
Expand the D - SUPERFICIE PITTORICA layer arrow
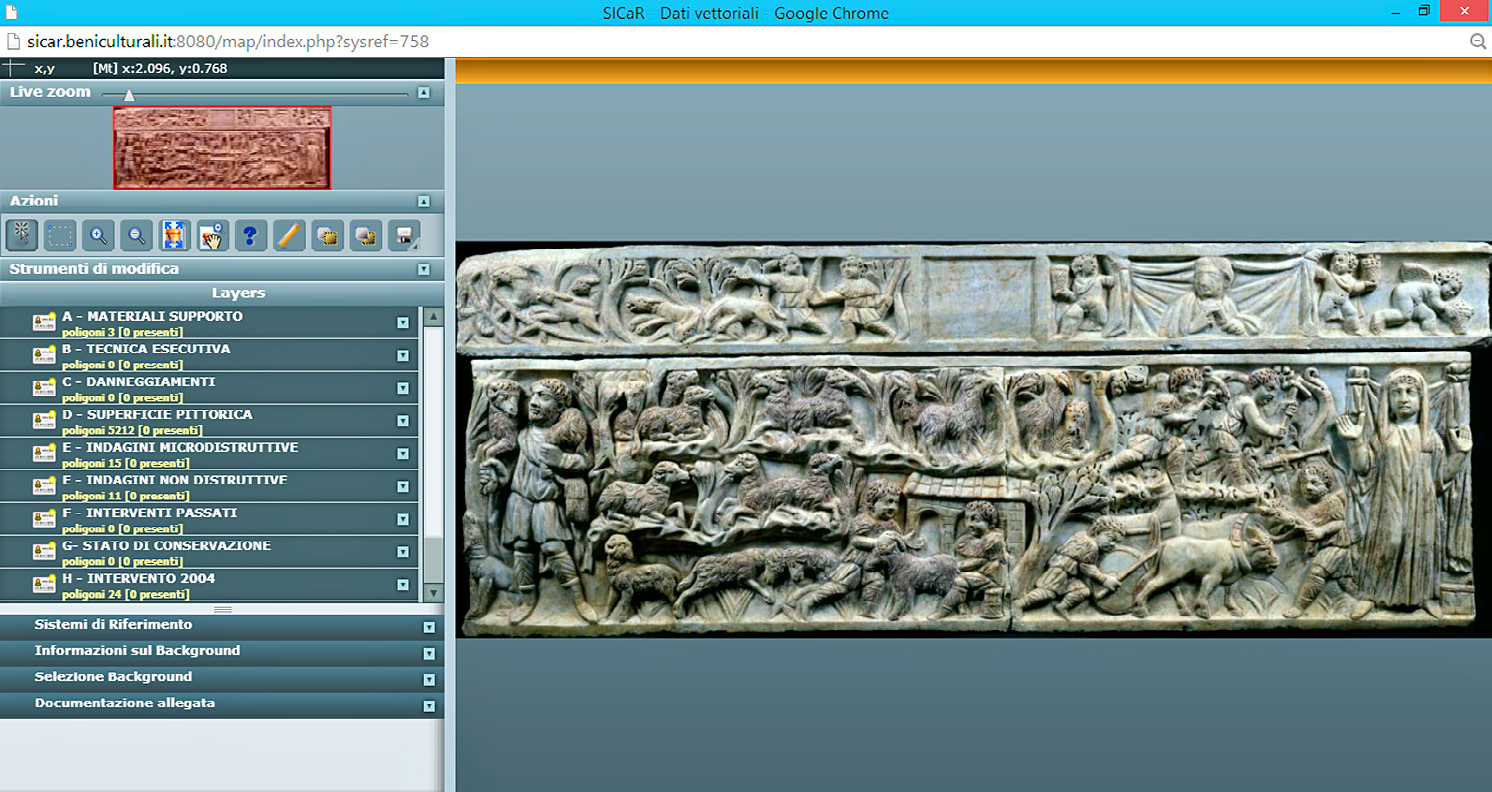403,421
